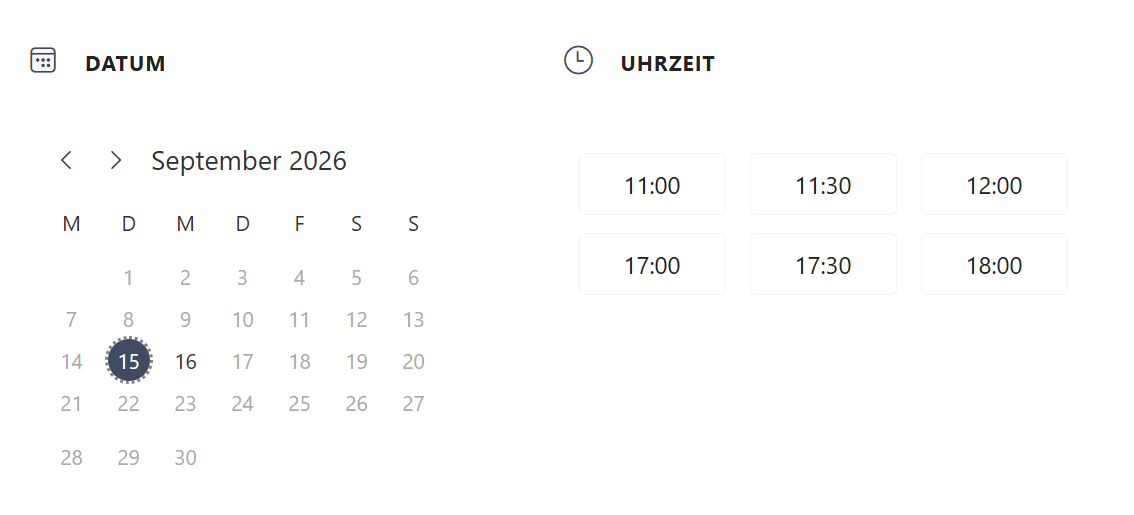Click date 17 in the calendar
This screenshot has width=1134, height=515.
(x=242, y=361)
